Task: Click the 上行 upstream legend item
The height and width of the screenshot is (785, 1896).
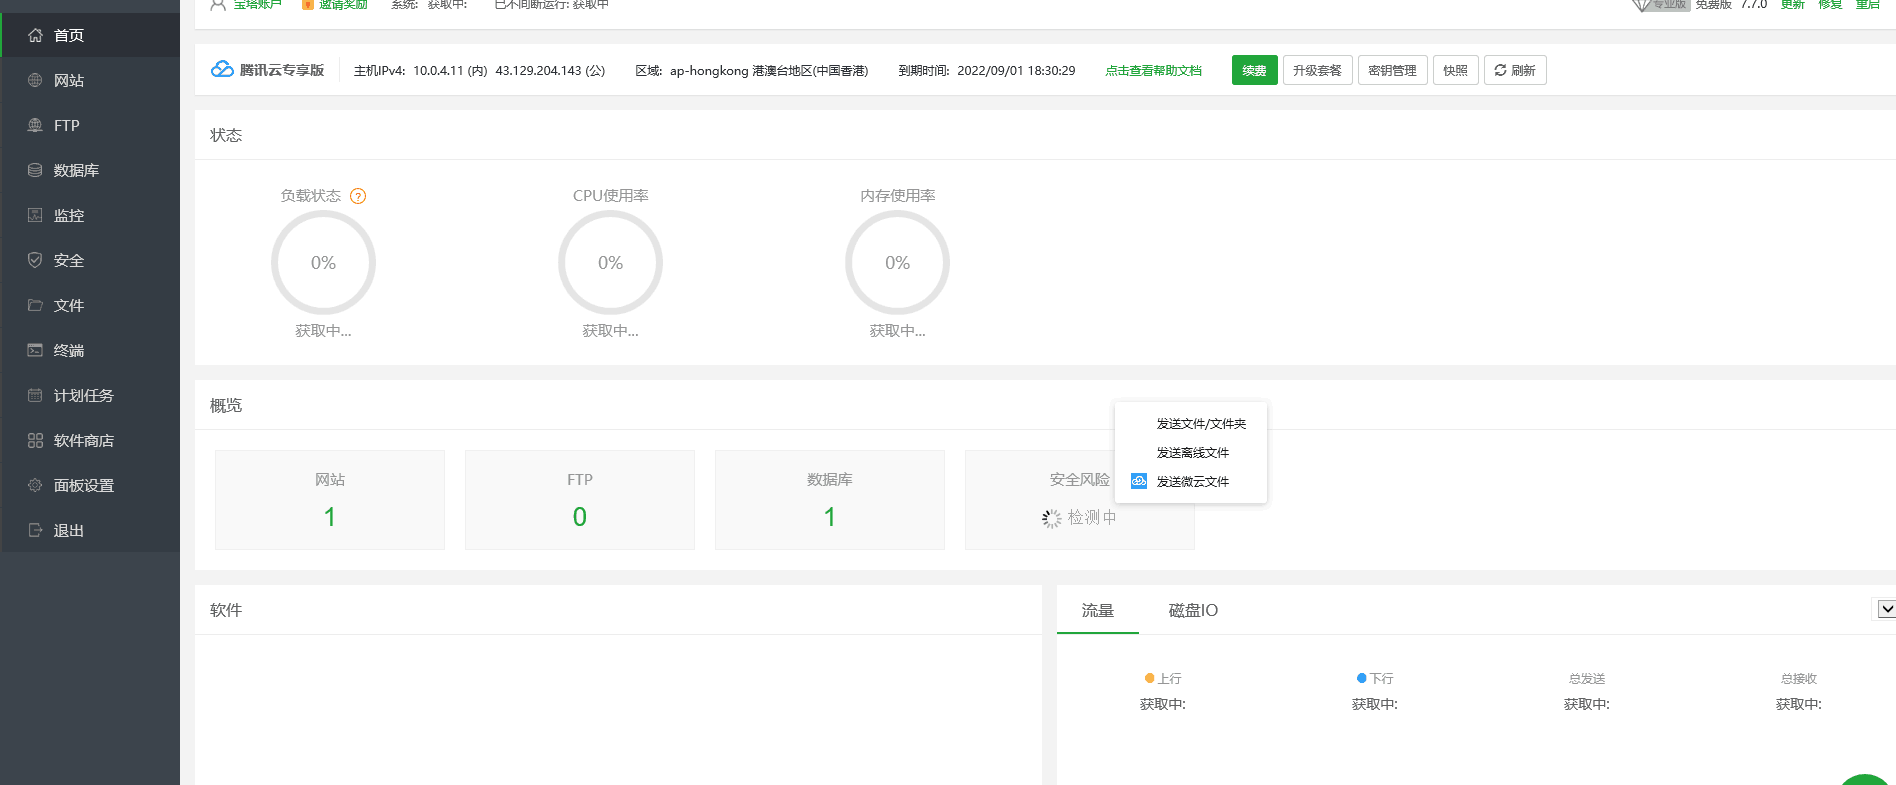Action: click(1163, 678)
